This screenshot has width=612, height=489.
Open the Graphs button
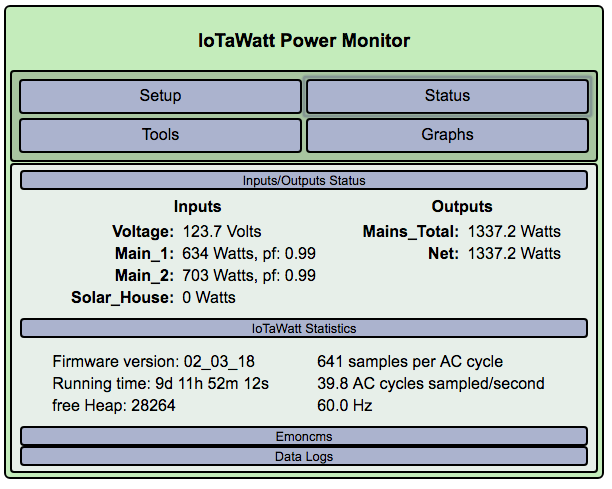[447, 135]
